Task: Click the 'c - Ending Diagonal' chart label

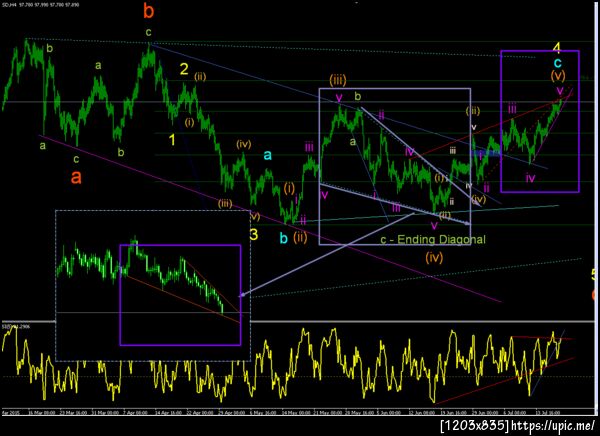Action: coord(433,240)
